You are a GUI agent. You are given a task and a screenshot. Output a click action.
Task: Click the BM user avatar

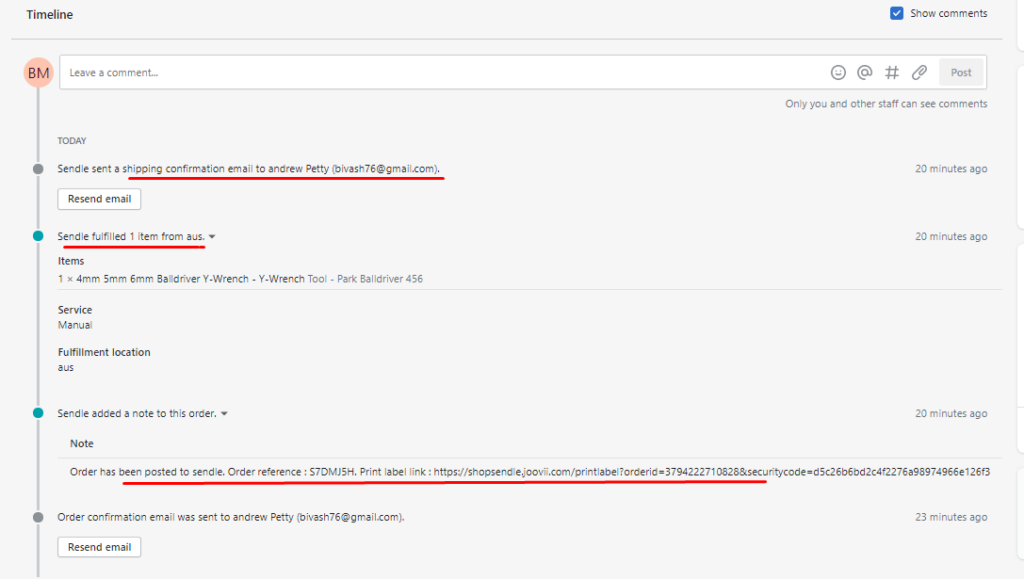(39, 73)
